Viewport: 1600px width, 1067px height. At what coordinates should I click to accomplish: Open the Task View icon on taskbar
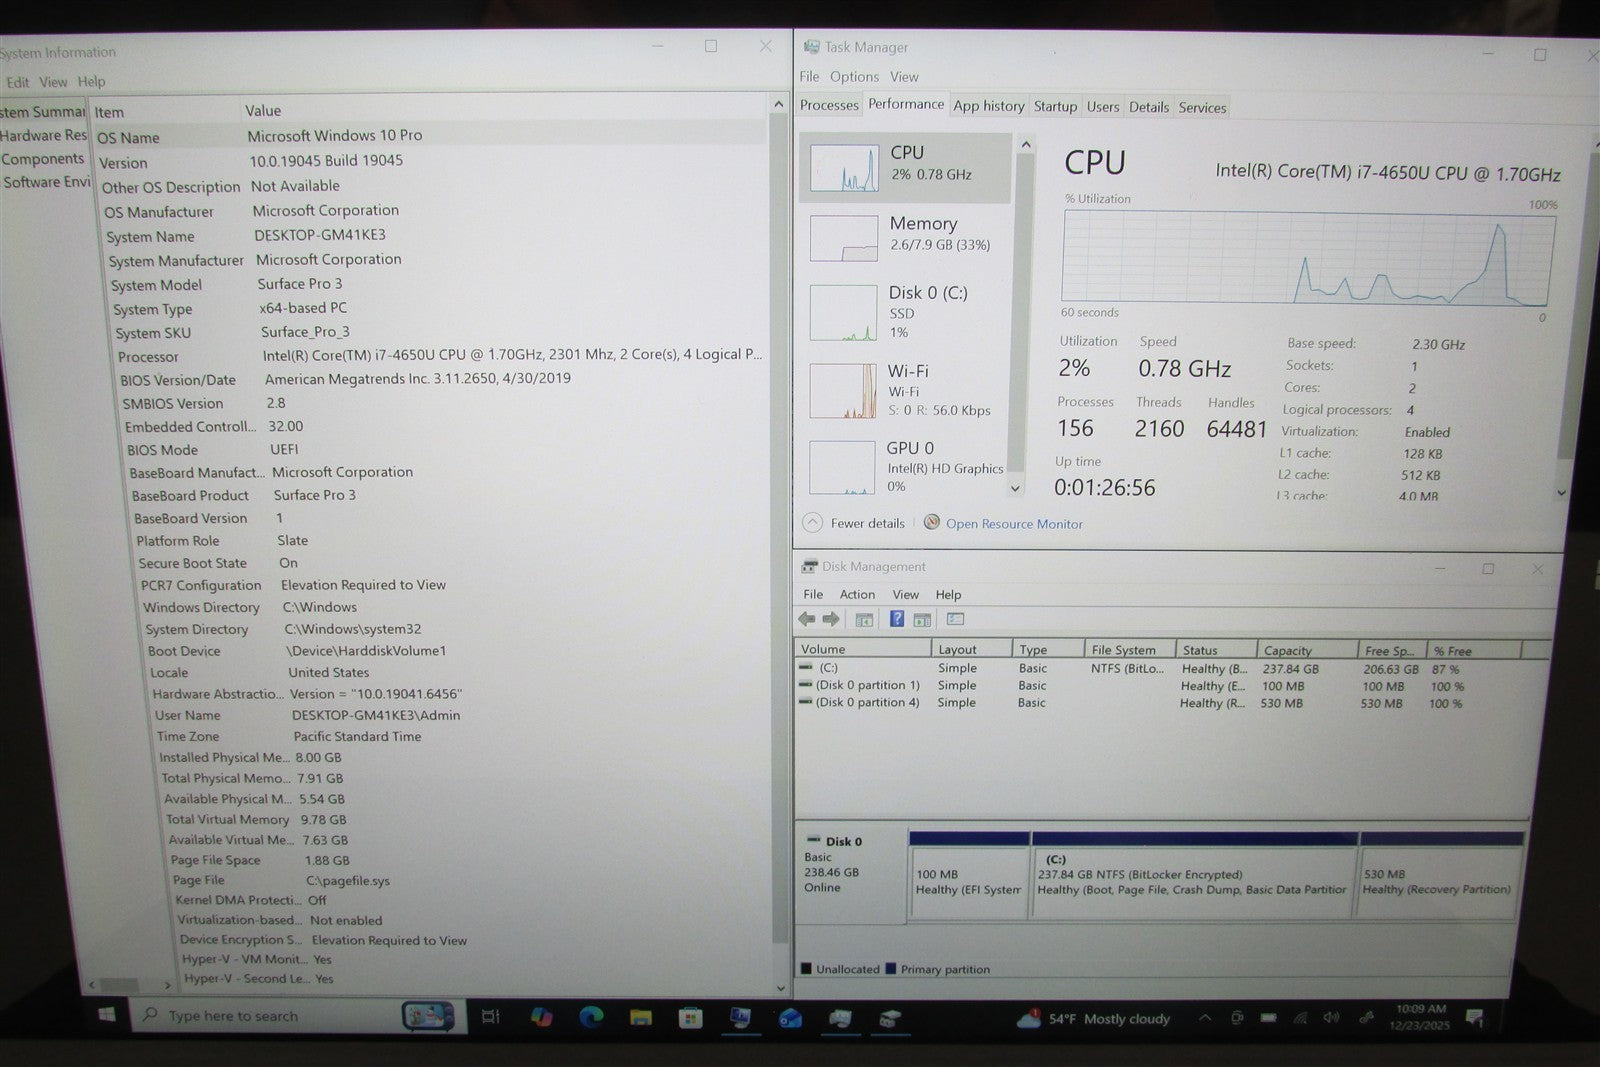[x=491, y=1016]
